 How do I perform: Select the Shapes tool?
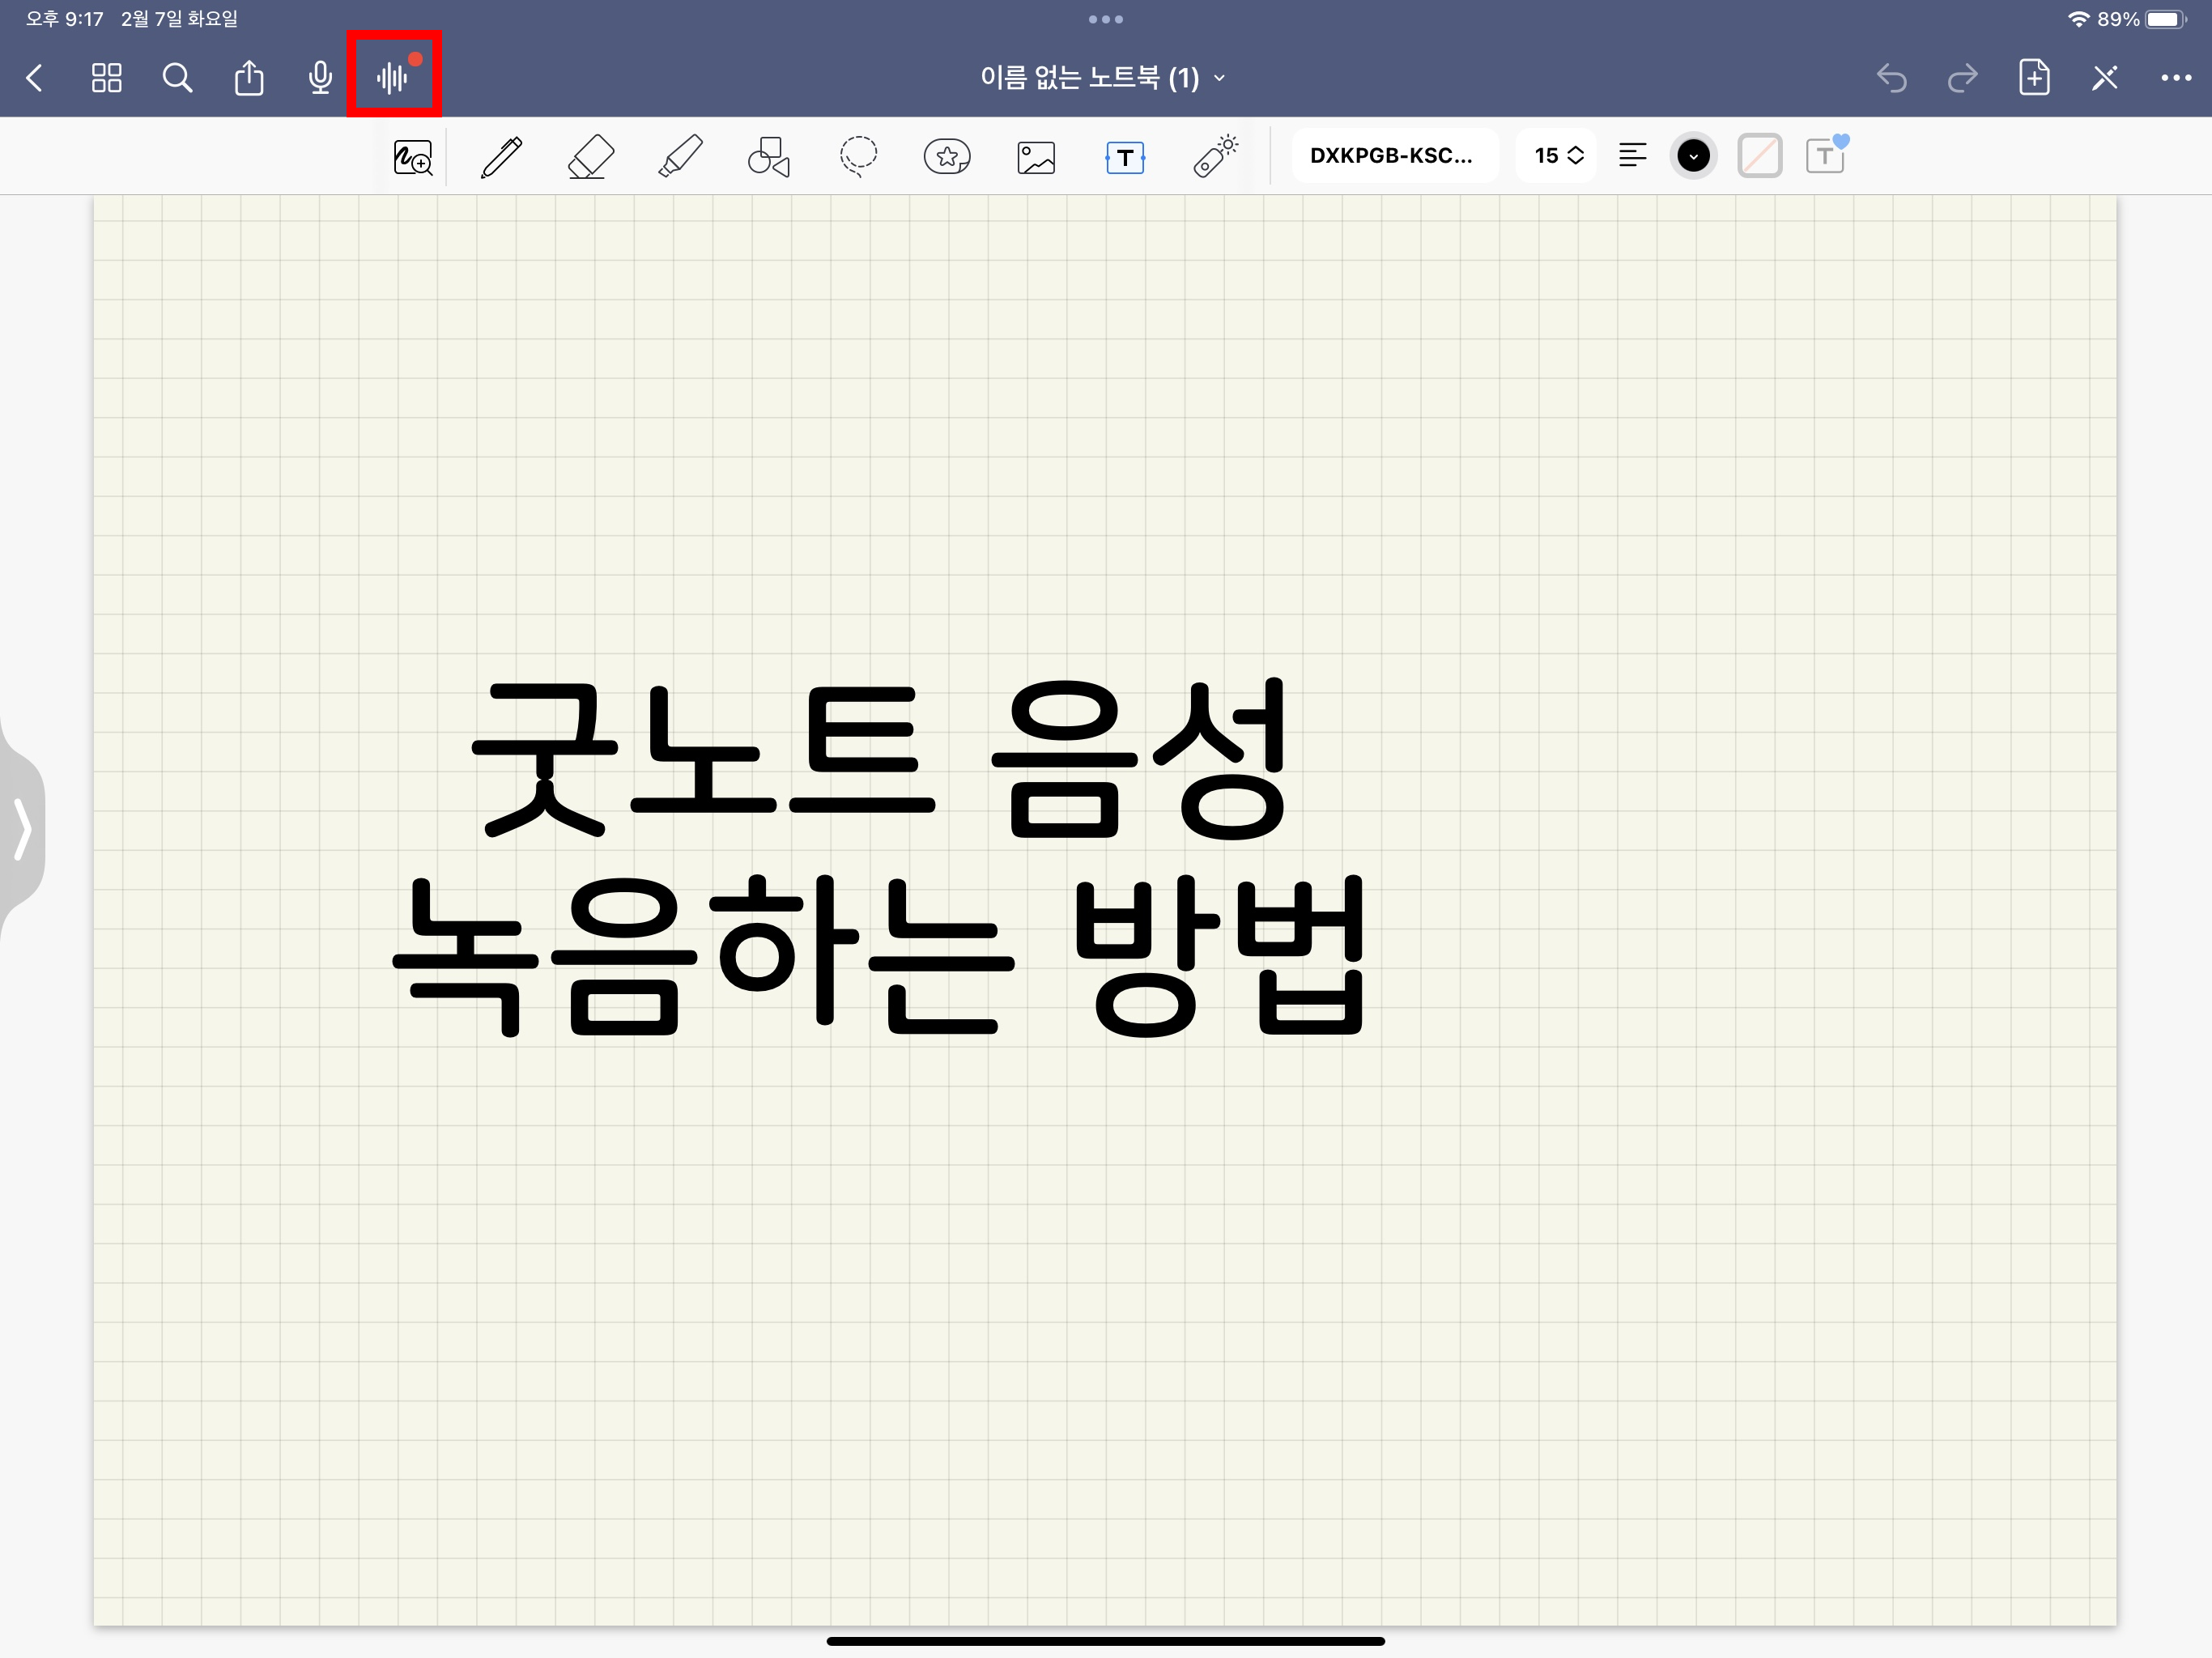[768, 157]
